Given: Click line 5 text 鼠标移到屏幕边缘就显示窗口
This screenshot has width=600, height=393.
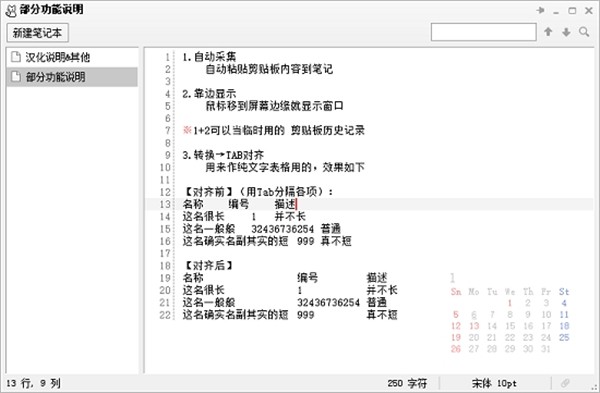Looking at the screenshot, I should 274,106.
